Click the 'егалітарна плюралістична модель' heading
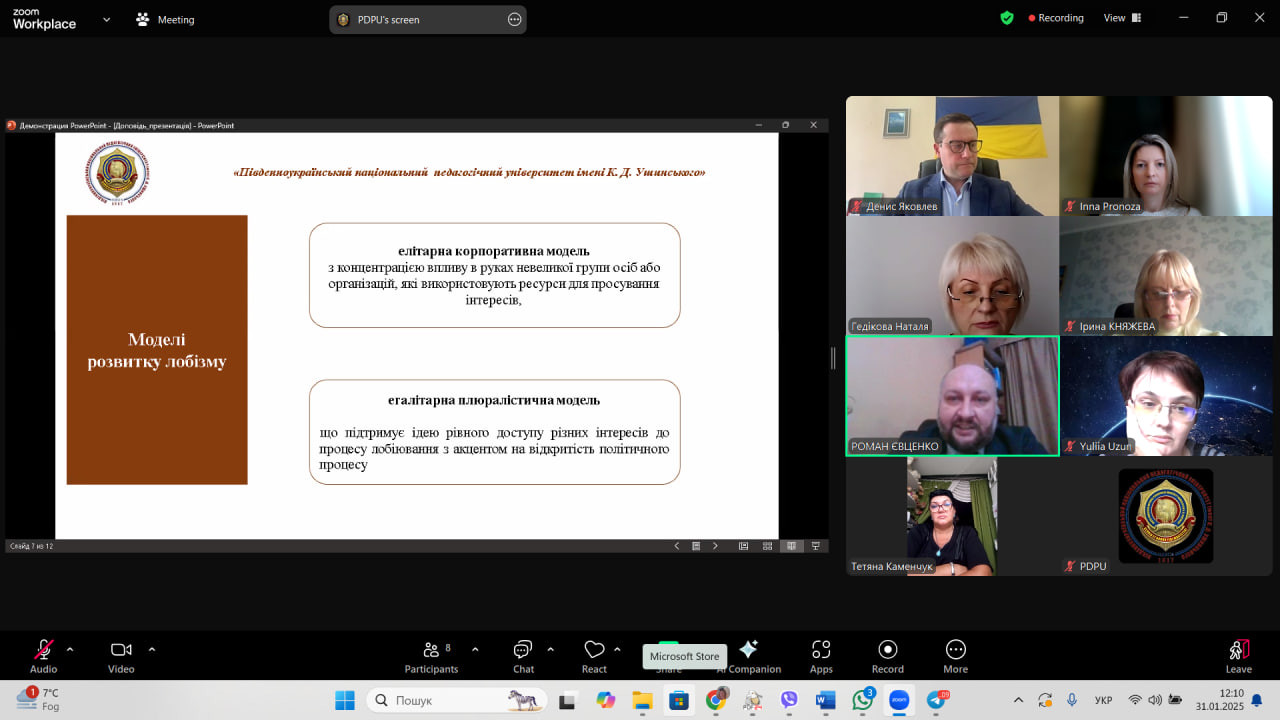The height and width of the screenshot is (720, 1280). [x=494, y=400]
